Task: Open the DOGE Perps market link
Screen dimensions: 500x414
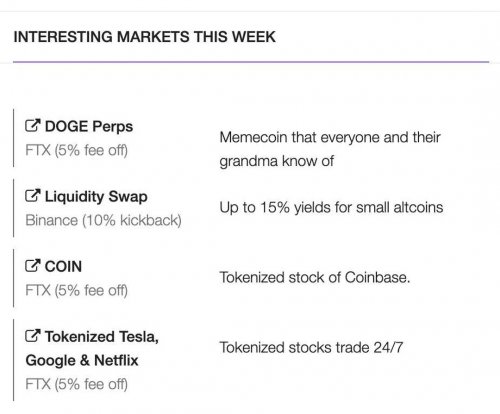Action: point(89,127)
